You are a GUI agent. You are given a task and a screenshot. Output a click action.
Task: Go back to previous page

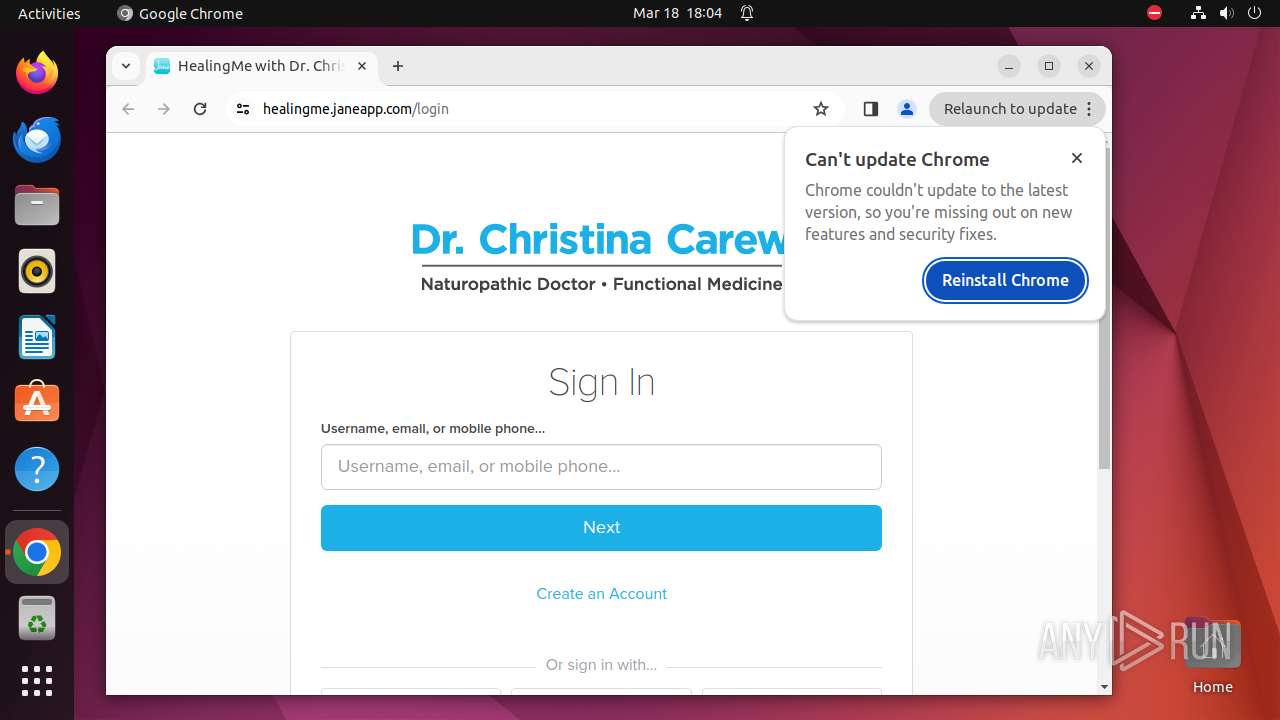(128, 109)
